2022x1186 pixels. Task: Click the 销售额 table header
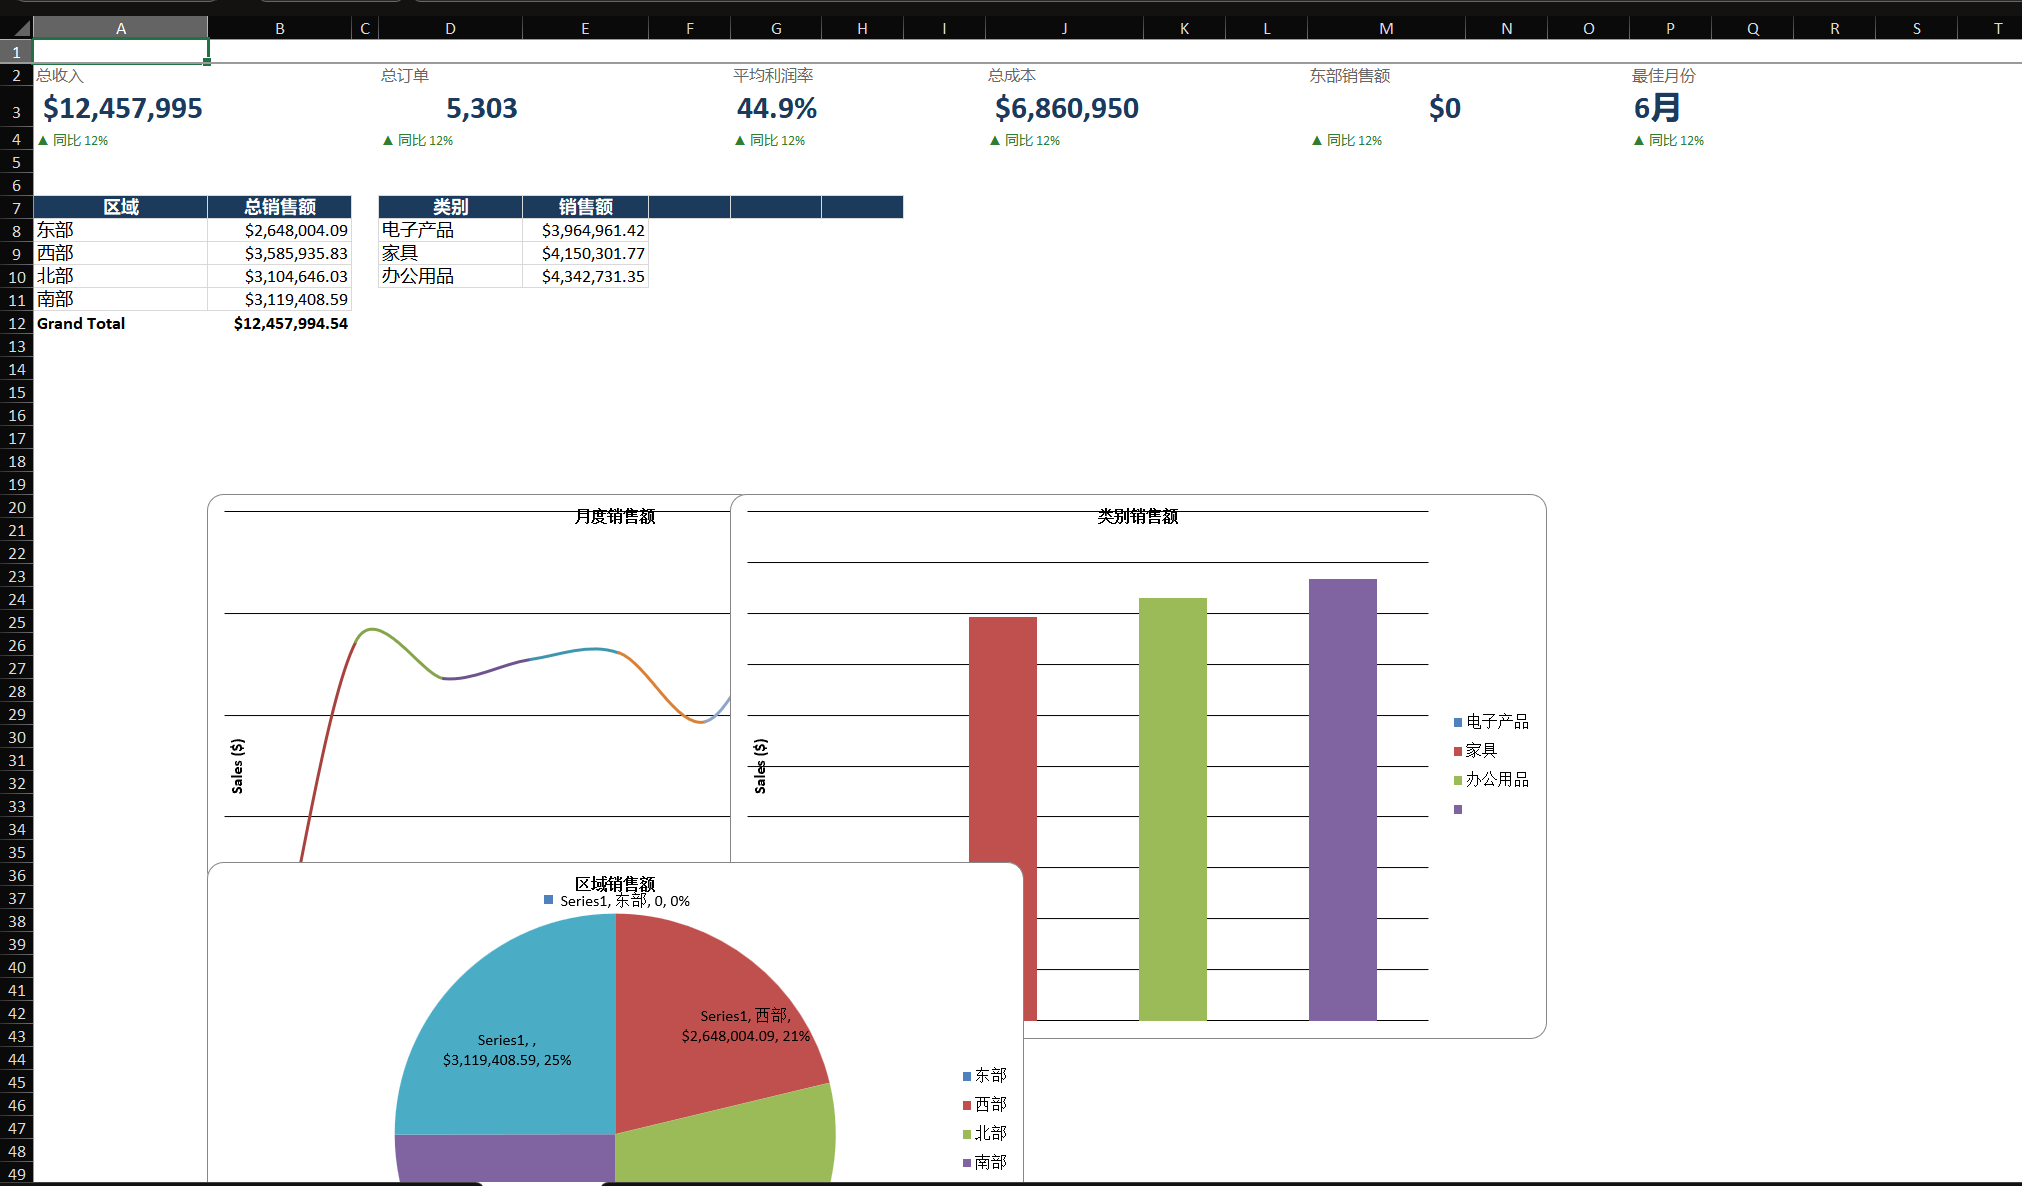[585, 207]
